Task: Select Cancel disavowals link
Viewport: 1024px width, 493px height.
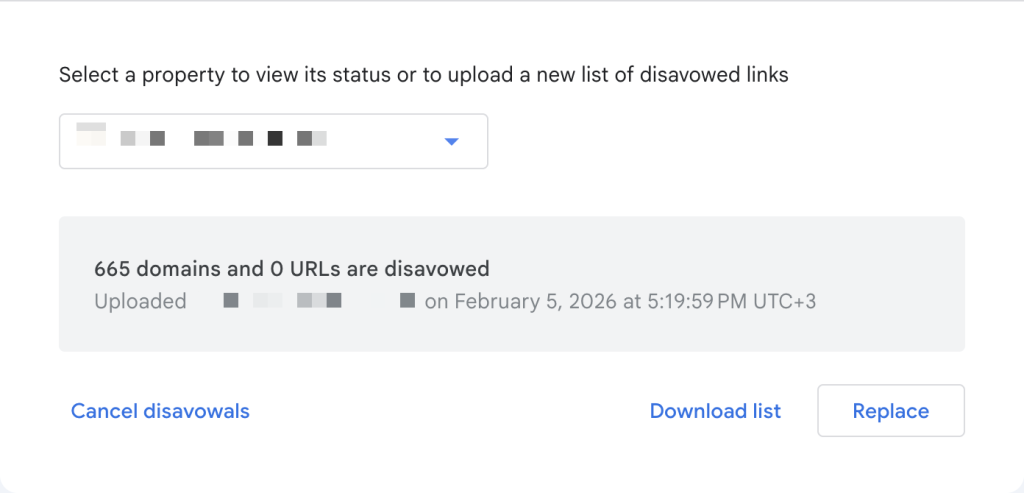Action: pyautogui.click(x=160, y=411)
